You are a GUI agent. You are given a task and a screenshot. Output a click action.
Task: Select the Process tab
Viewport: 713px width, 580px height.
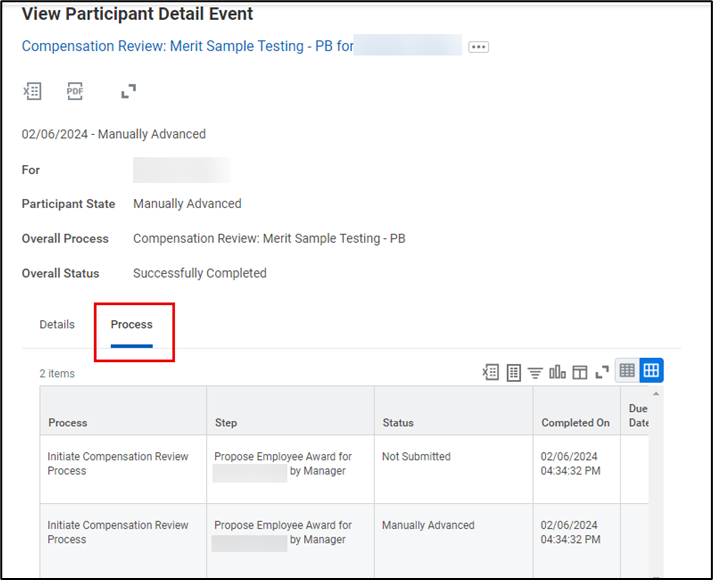click(132, 325)
